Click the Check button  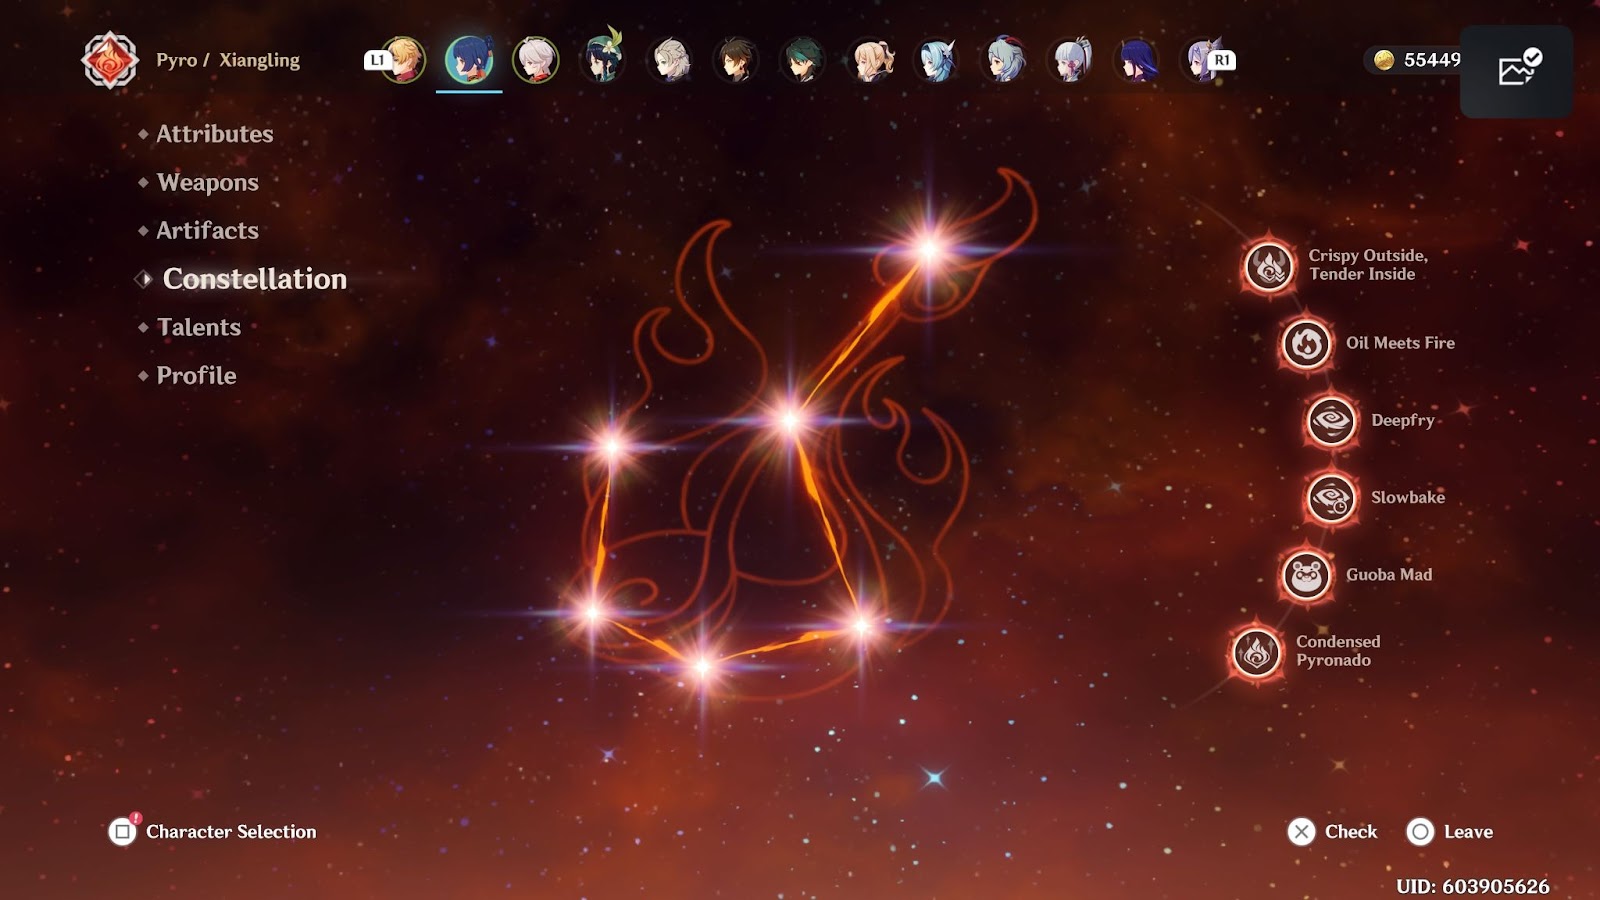tap(1333, 831)
